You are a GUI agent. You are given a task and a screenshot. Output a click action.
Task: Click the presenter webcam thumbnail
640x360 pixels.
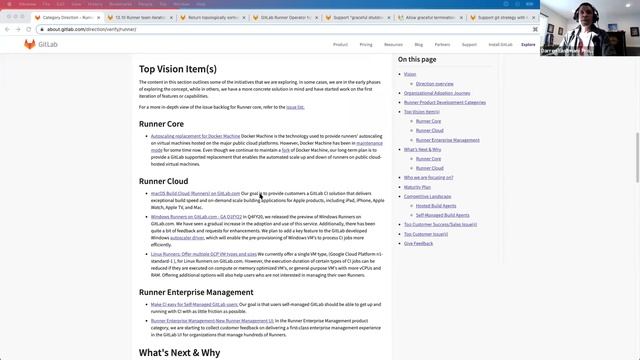click(x=590, y=28)
